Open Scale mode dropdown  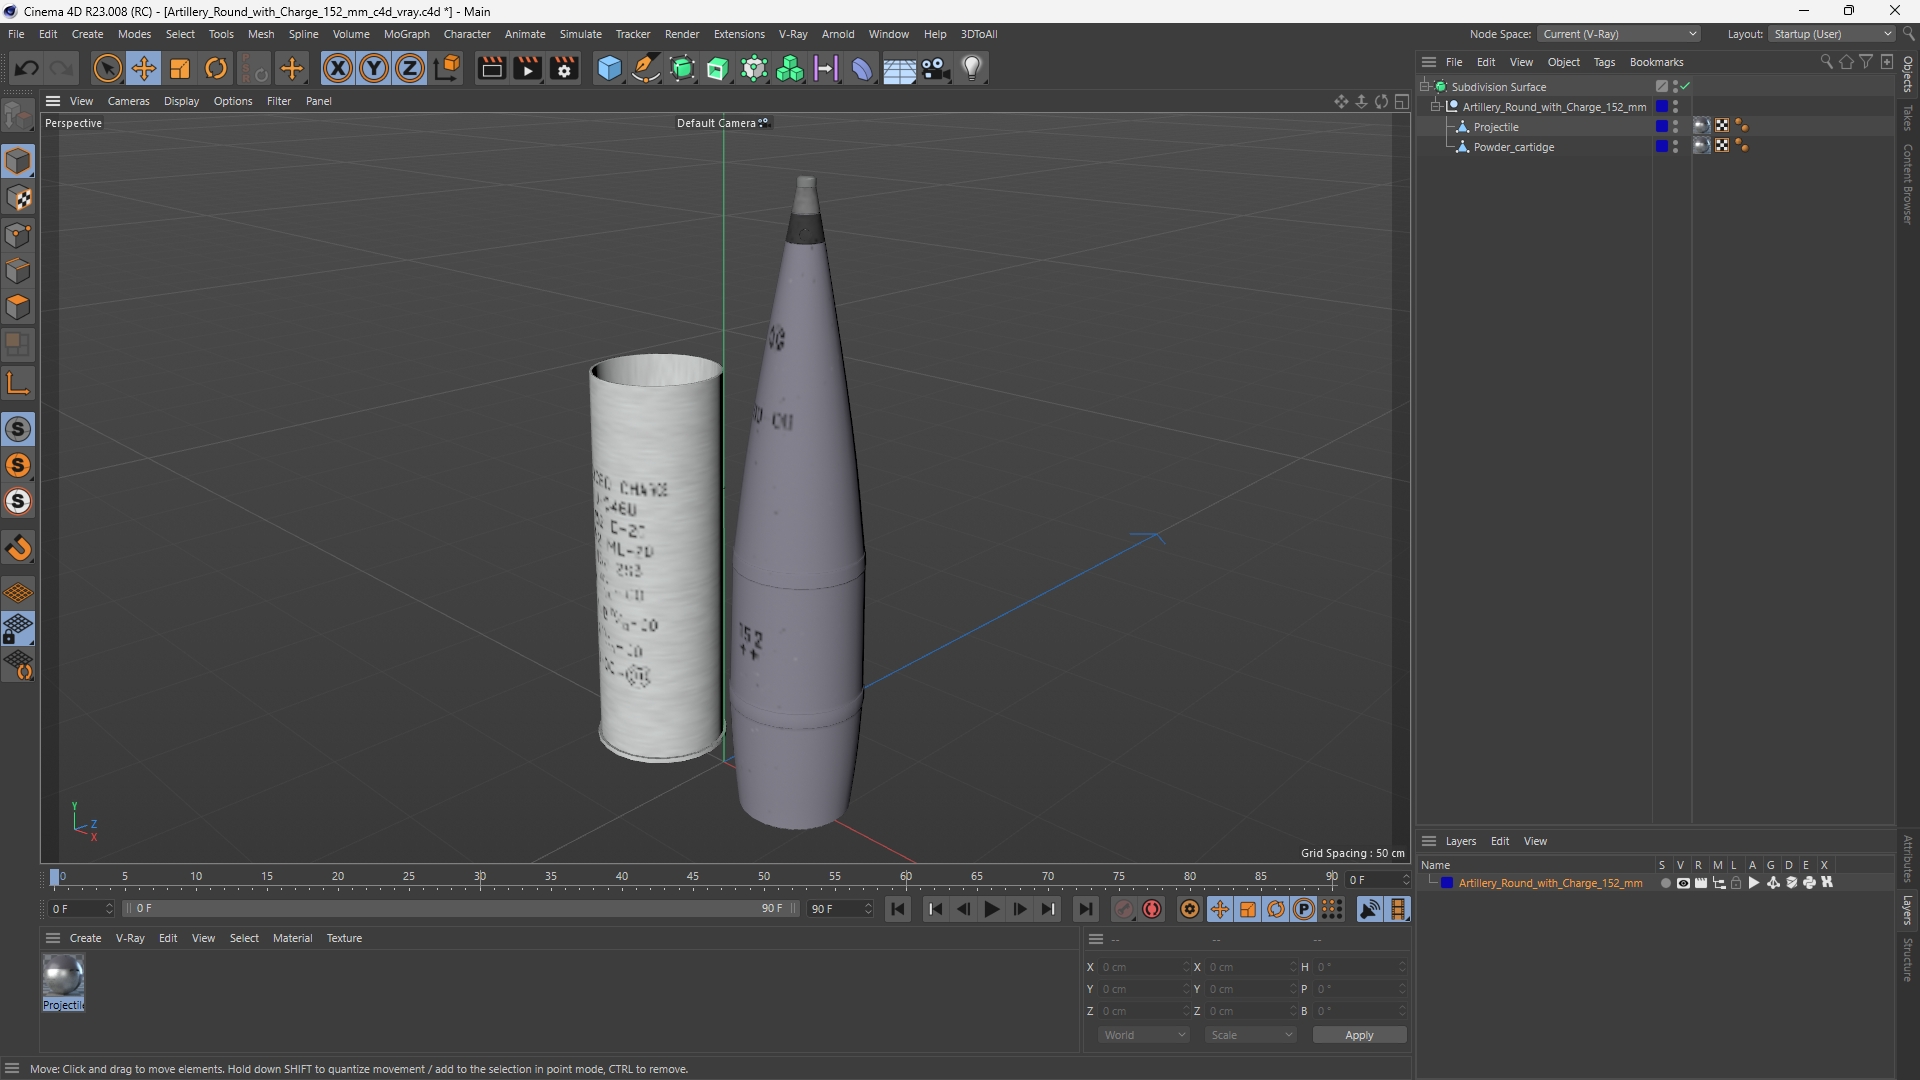tap(1250, 1035)
